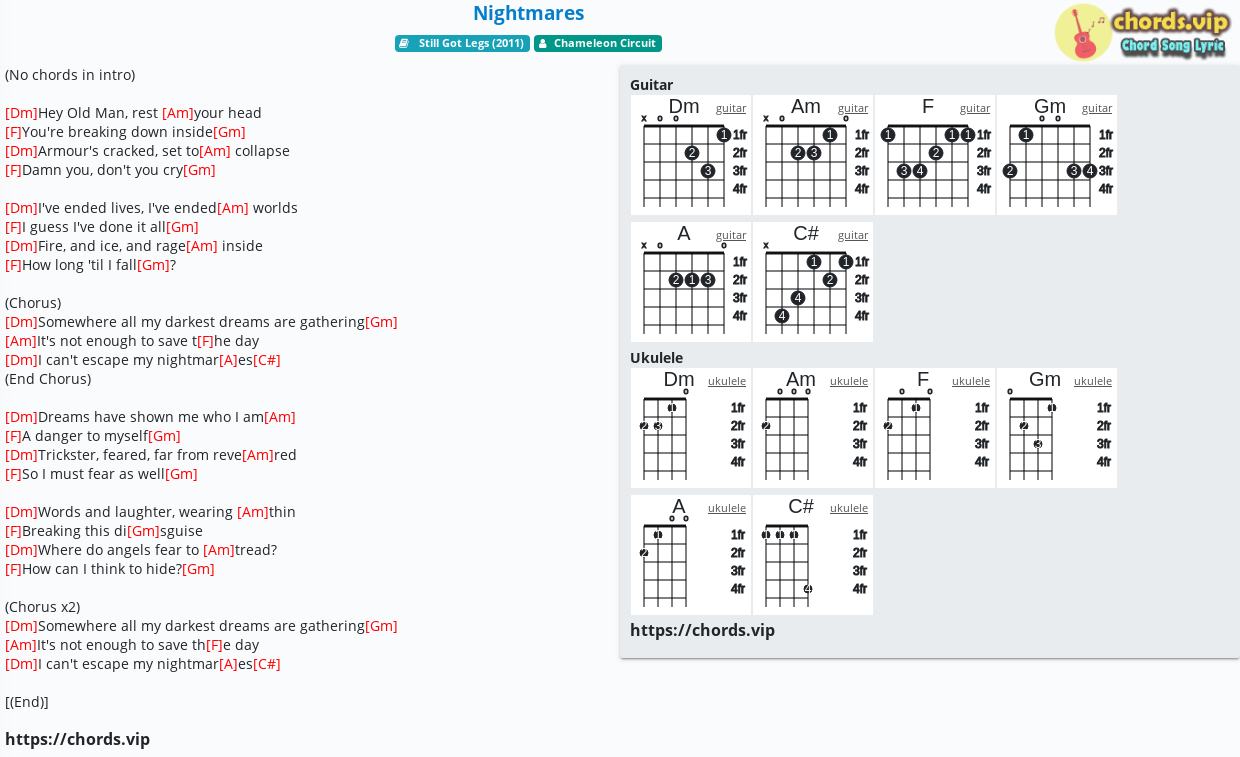
Task: Click the album book icon in the Still Got Legs tag
Action: click(404, 44)
